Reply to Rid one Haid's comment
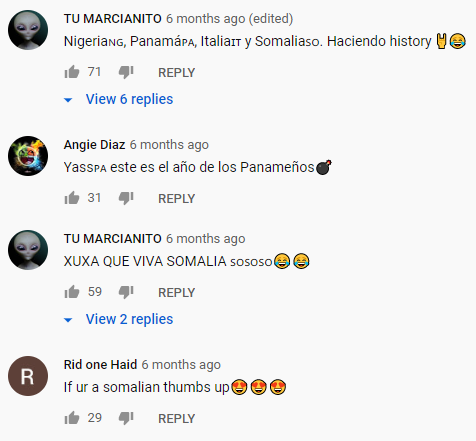 (x=176, y=418)
